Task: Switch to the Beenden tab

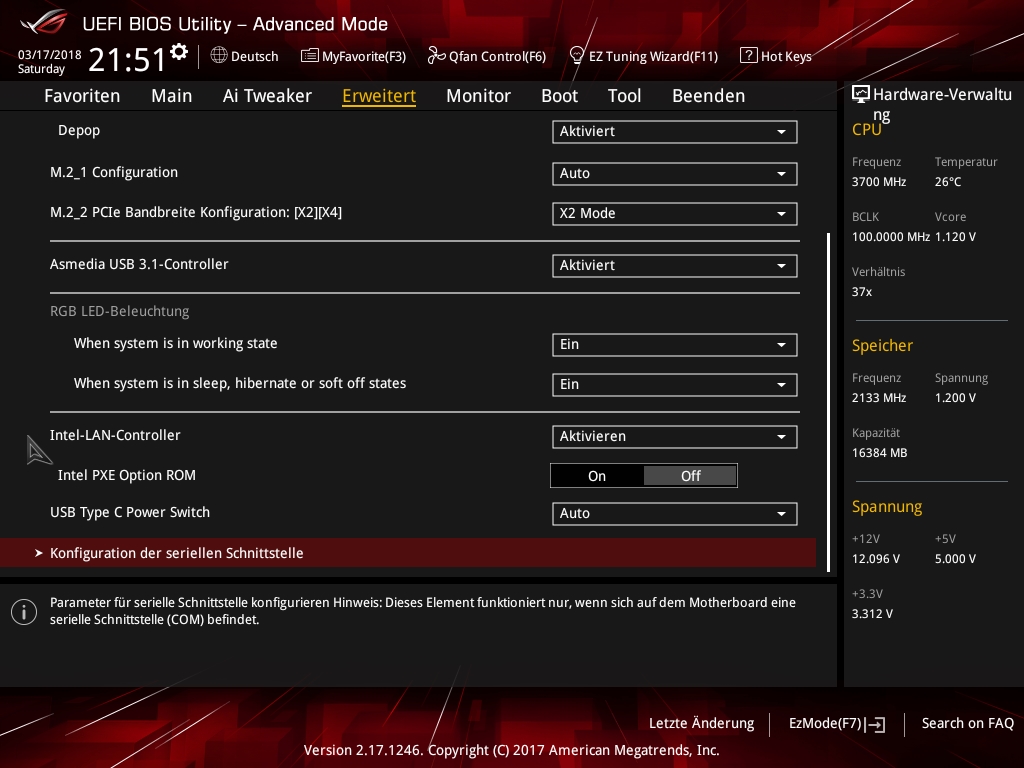Action: click(709, 96)
